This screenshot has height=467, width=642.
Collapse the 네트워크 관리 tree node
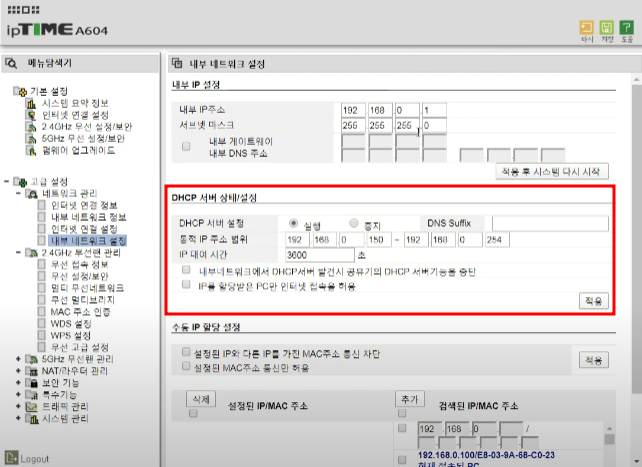tap(18, 193)
